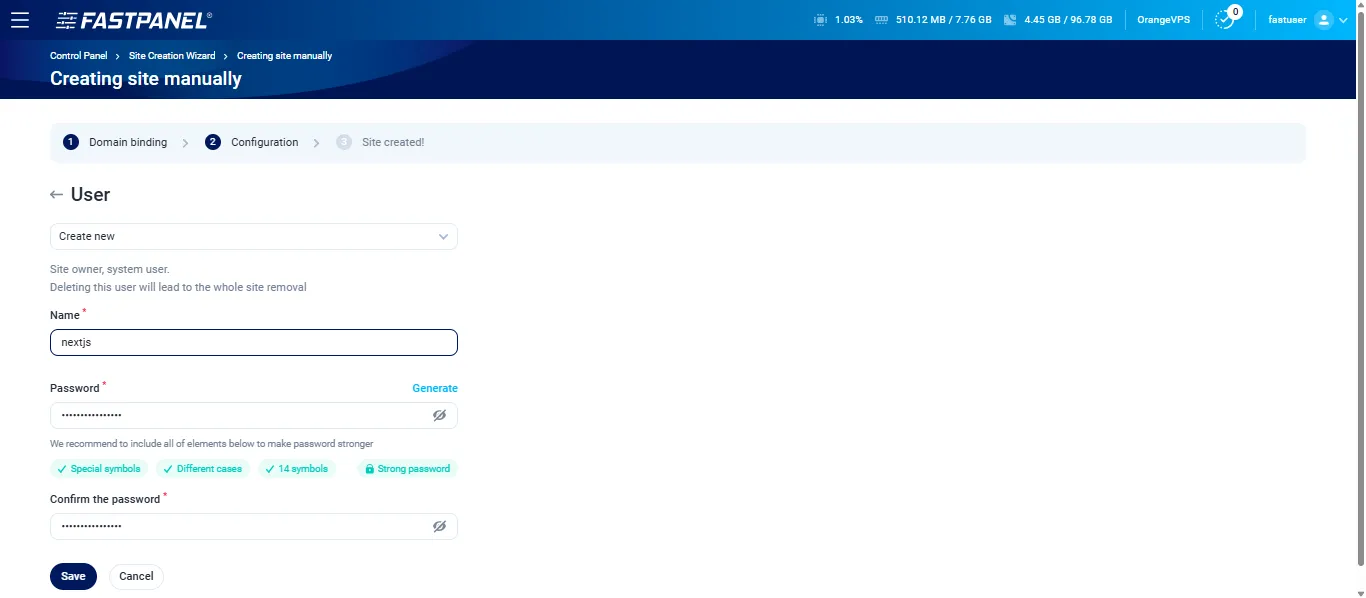Open the notifications icon with zero badge

1224,19
